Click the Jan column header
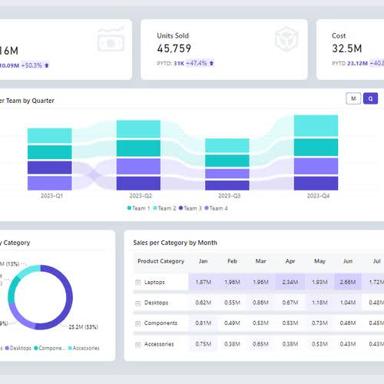 203,261
